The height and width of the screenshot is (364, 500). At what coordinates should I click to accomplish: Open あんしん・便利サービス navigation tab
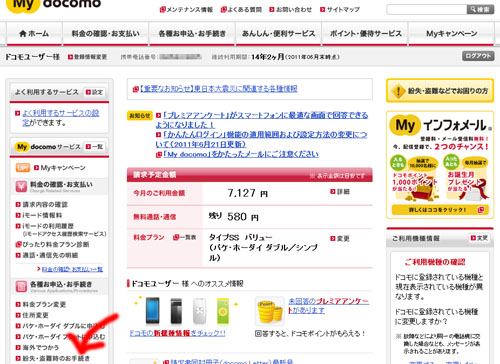click(x=278, y=34)
